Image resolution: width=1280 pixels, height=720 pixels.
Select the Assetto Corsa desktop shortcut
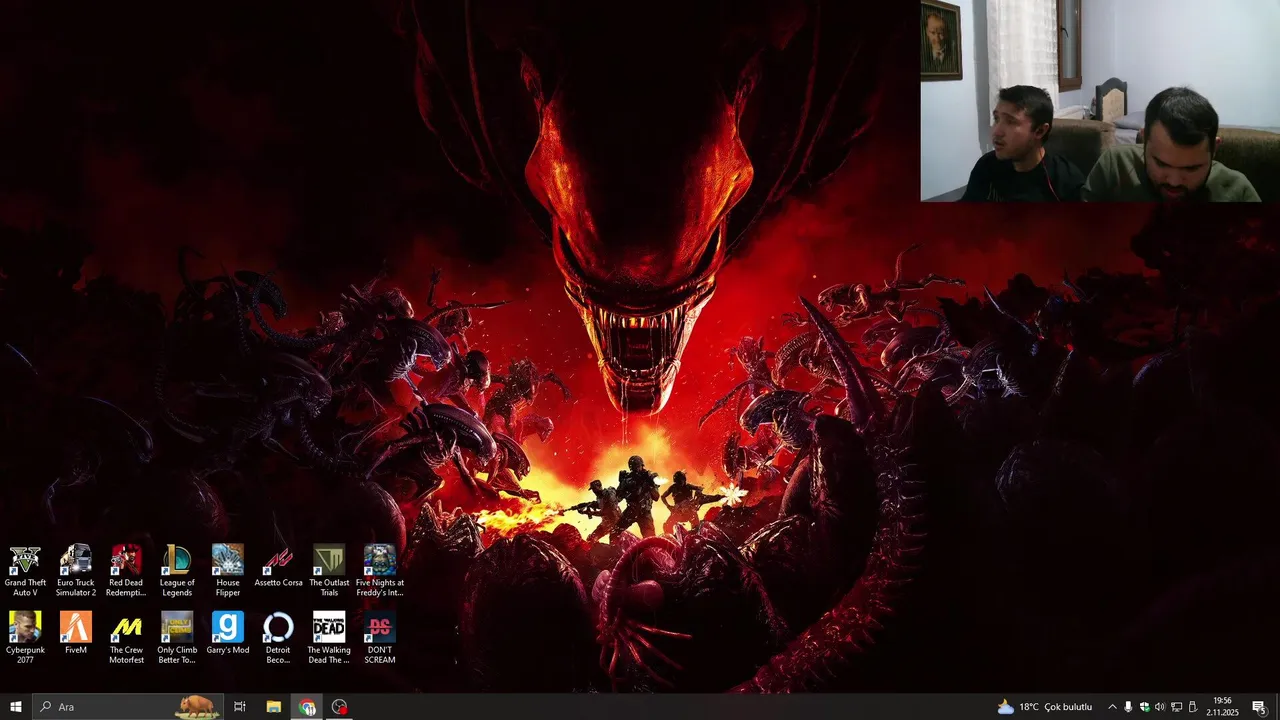(278, 567)
